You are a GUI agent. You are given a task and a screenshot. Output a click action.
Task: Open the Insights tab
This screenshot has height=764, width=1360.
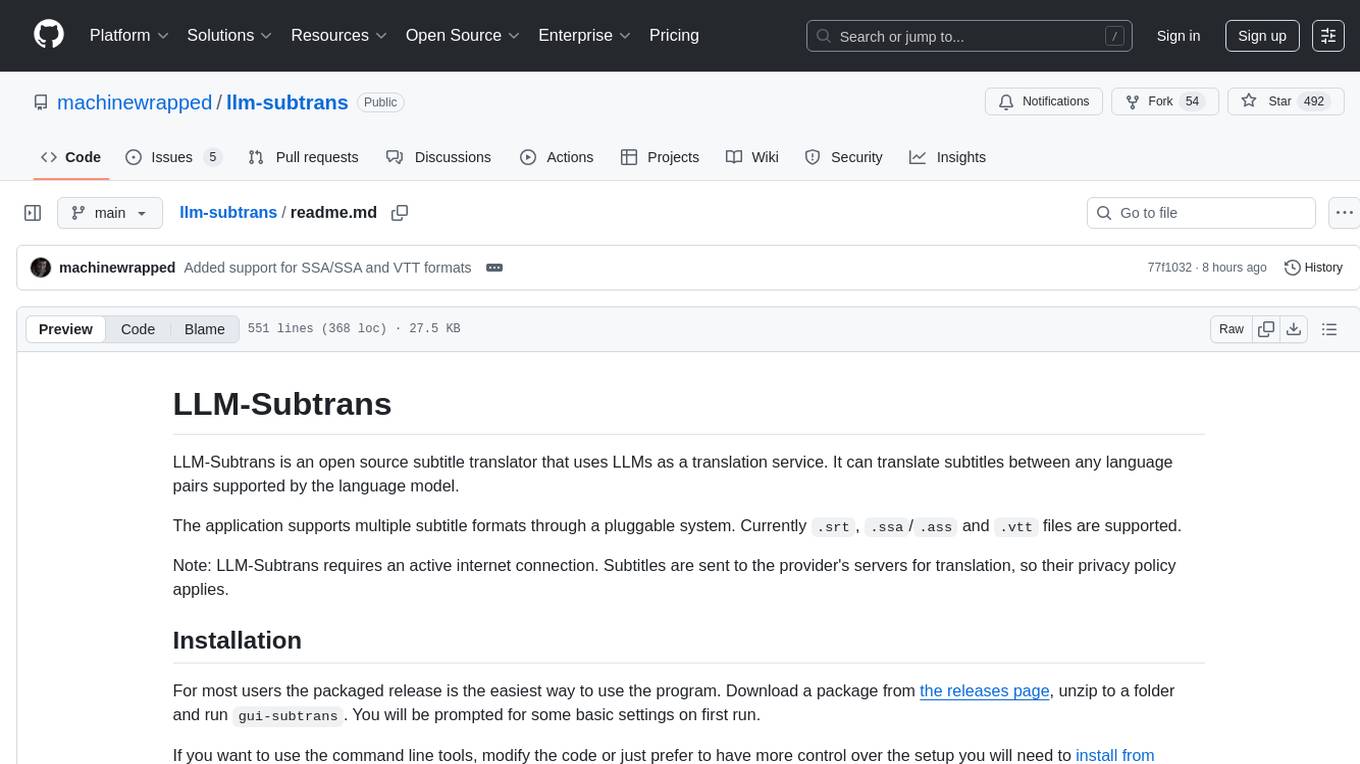click(948, 157)
